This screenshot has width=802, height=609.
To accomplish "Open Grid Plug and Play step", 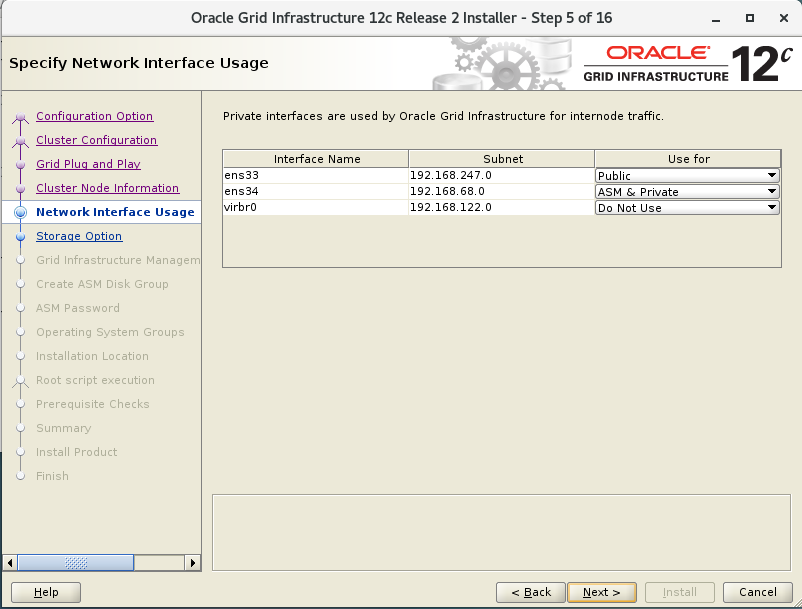I will (x=88, y=164).
